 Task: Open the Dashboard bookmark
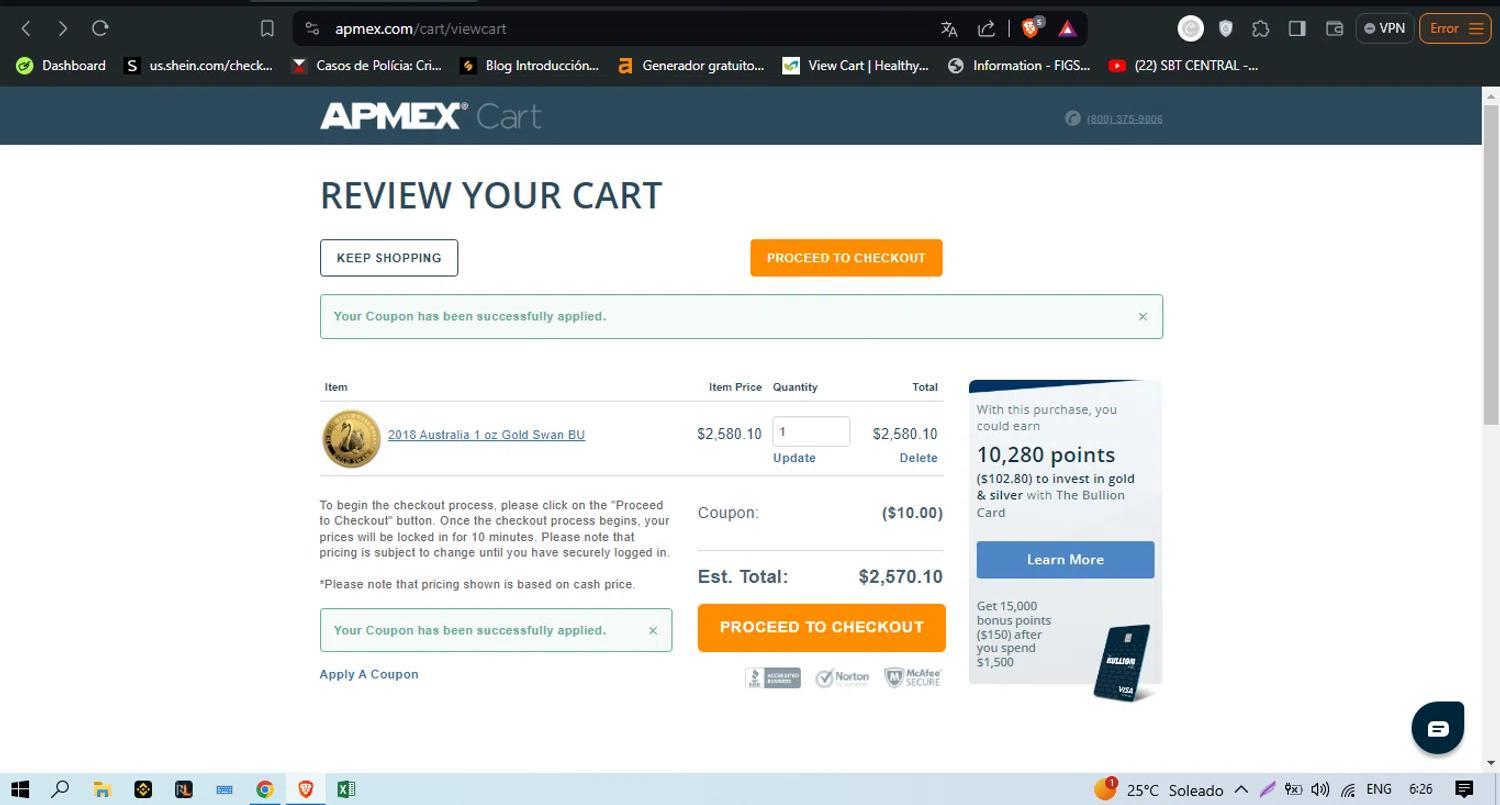(x=61, y=65)
